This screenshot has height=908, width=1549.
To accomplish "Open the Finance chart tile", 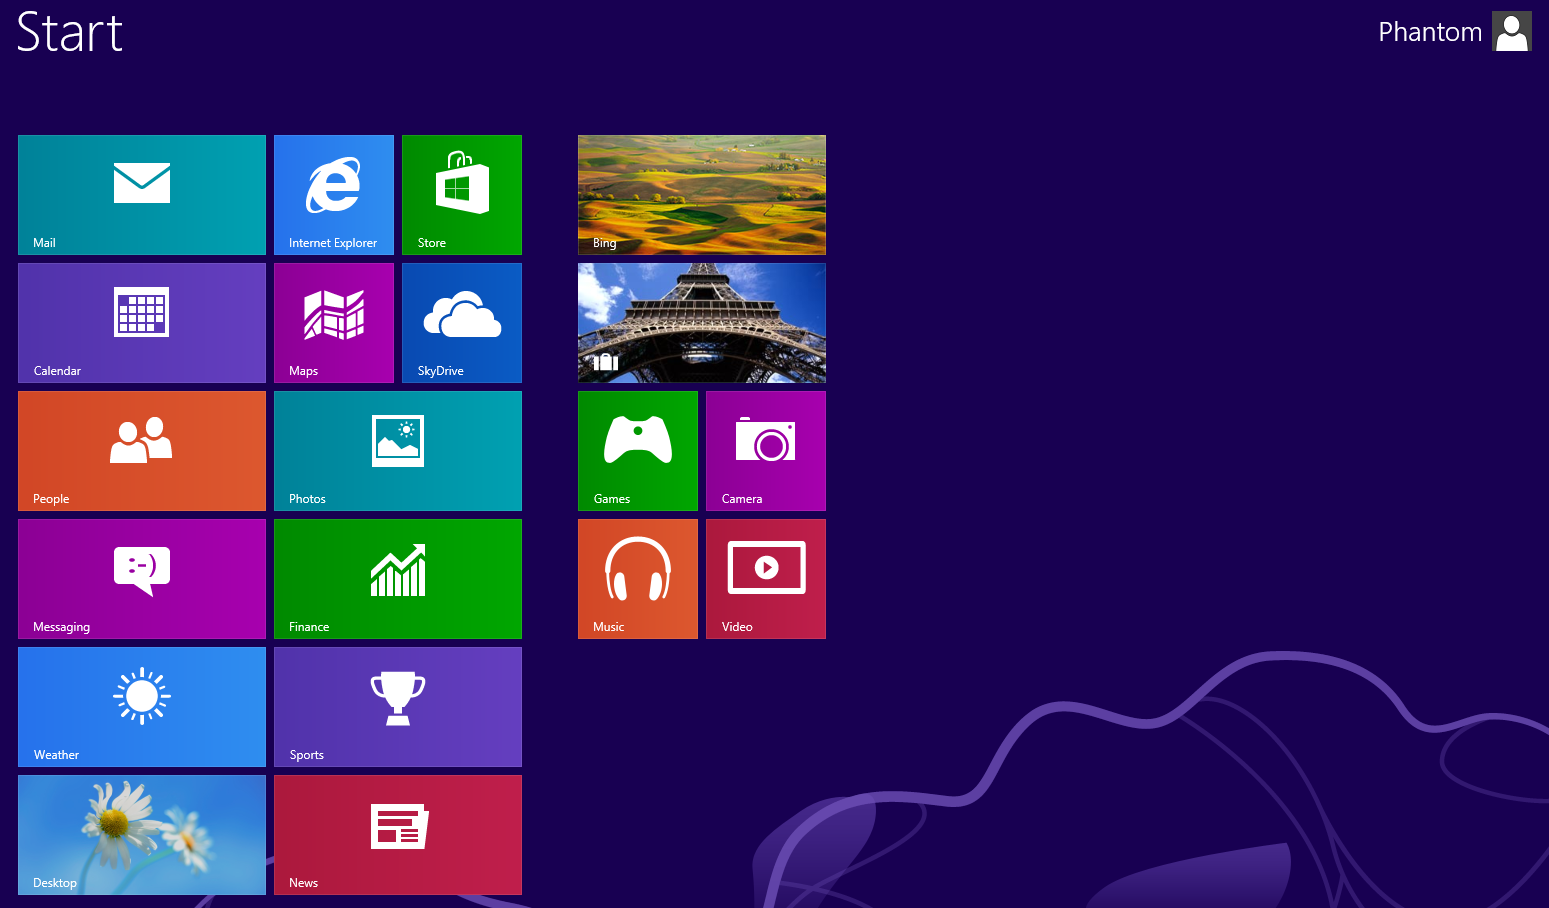I will pos(398,579).
